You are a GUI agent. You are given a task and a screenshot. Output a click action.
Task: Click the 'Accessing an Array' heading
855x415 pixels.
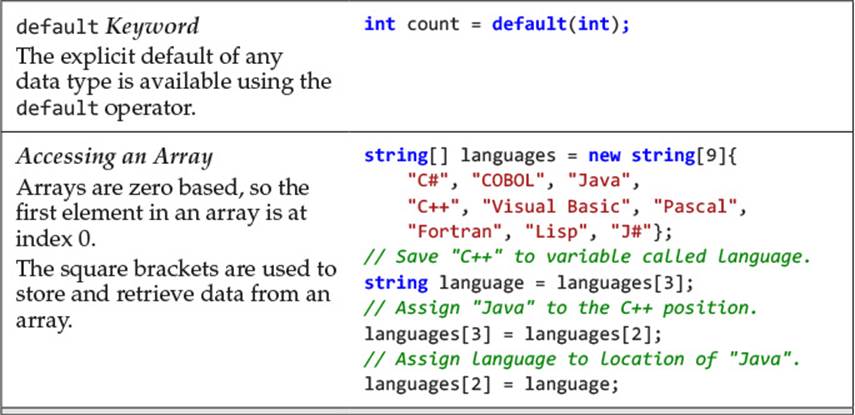[114, 157]
